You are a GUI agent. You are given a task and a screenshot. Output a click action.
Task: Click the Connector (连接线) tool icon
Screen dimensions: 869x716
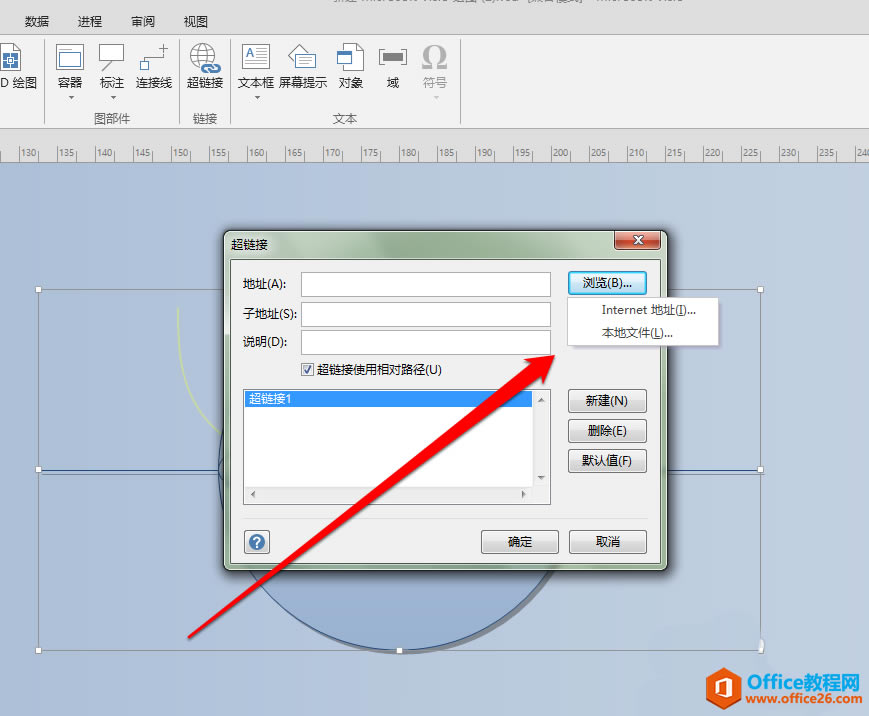tap(154, 58)
